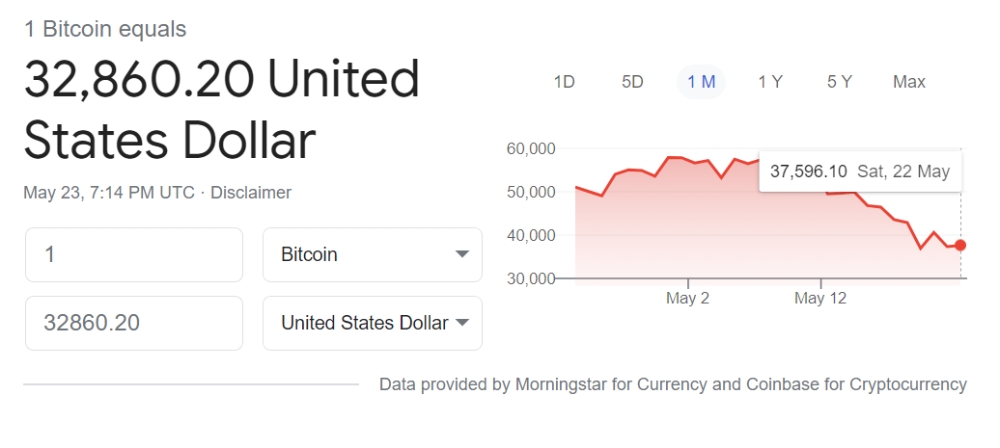Viewport: 1000px width, 448px height.
Task: Select the 1D chart range tab
Action: (x=564, y=82)
